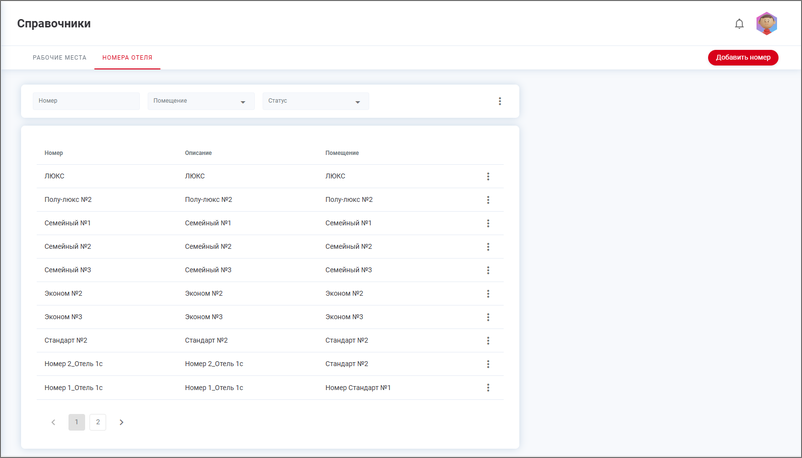The width and height of the screenshot is (802, 458).
Task: Focus the Номер search input field
Action: point(86,101)
